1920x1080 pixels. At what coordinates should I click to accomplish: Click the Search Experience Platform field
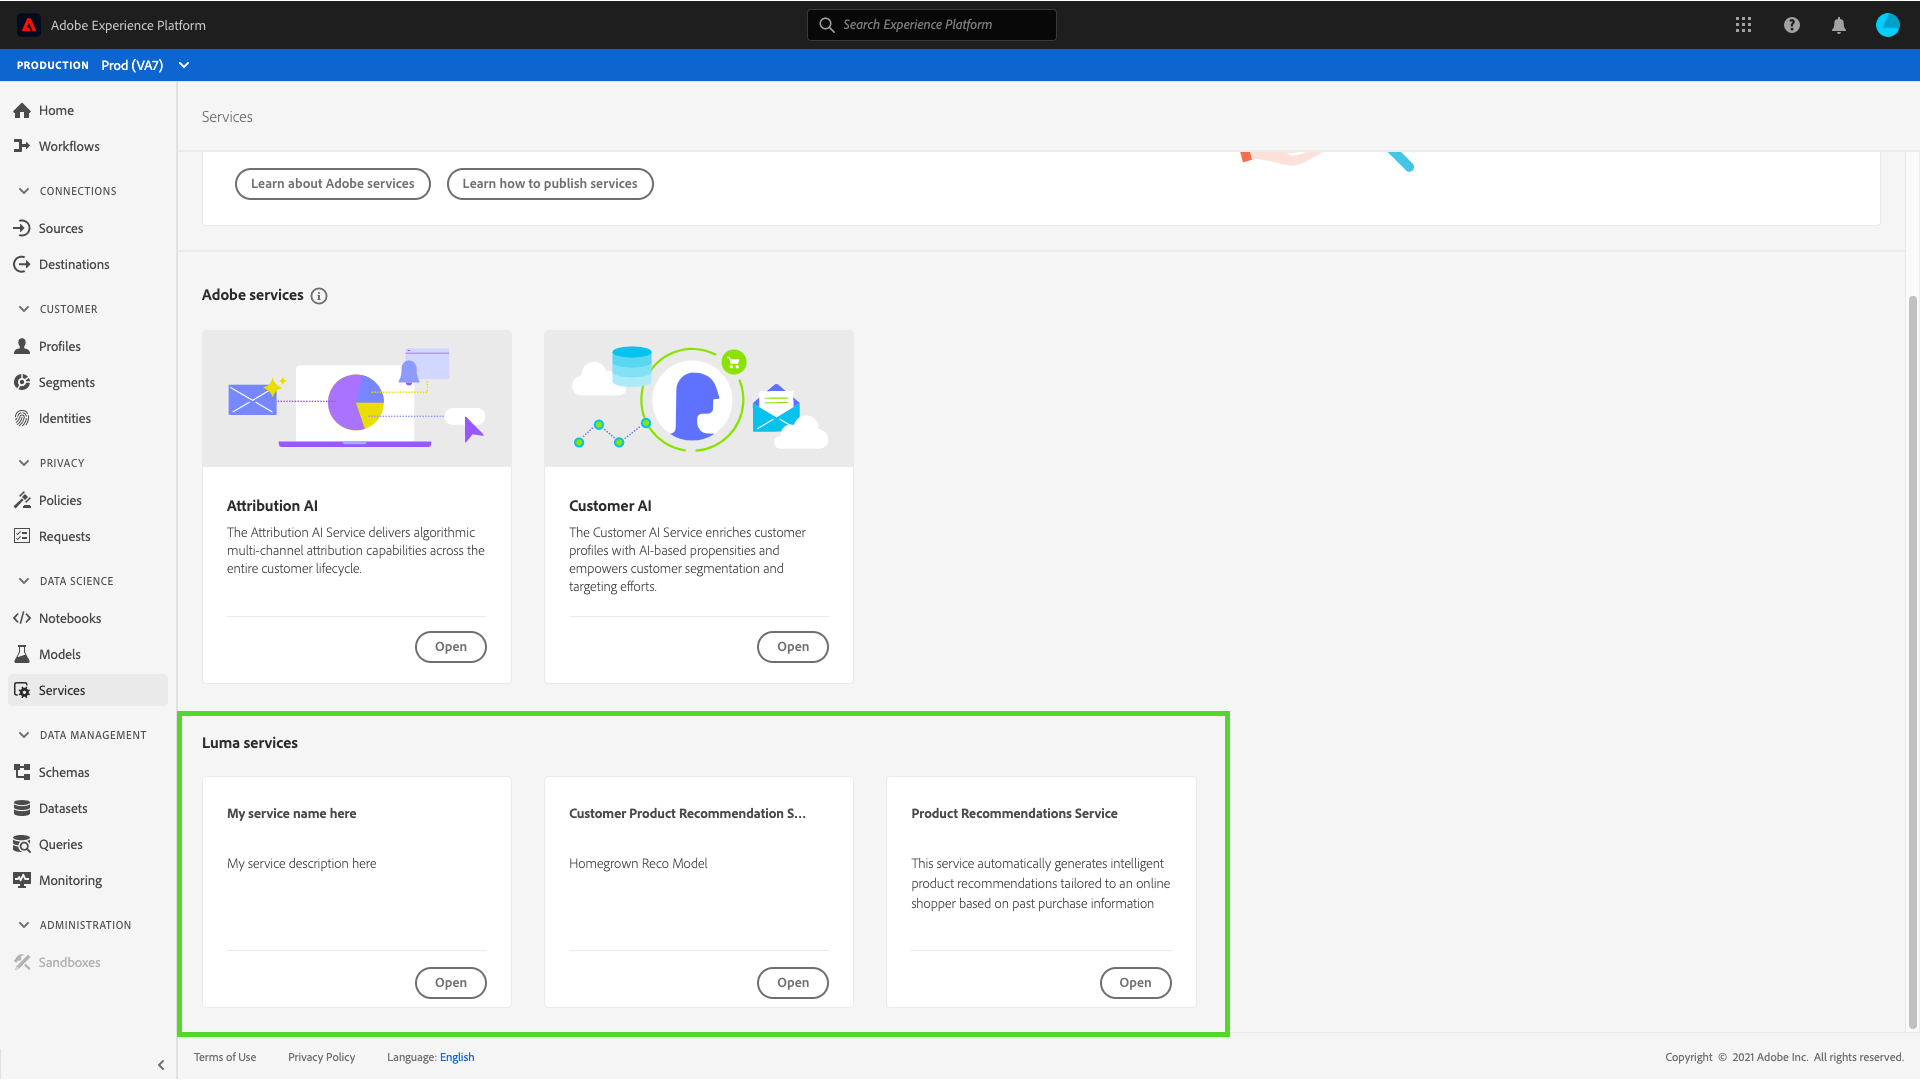click(932, 25)
